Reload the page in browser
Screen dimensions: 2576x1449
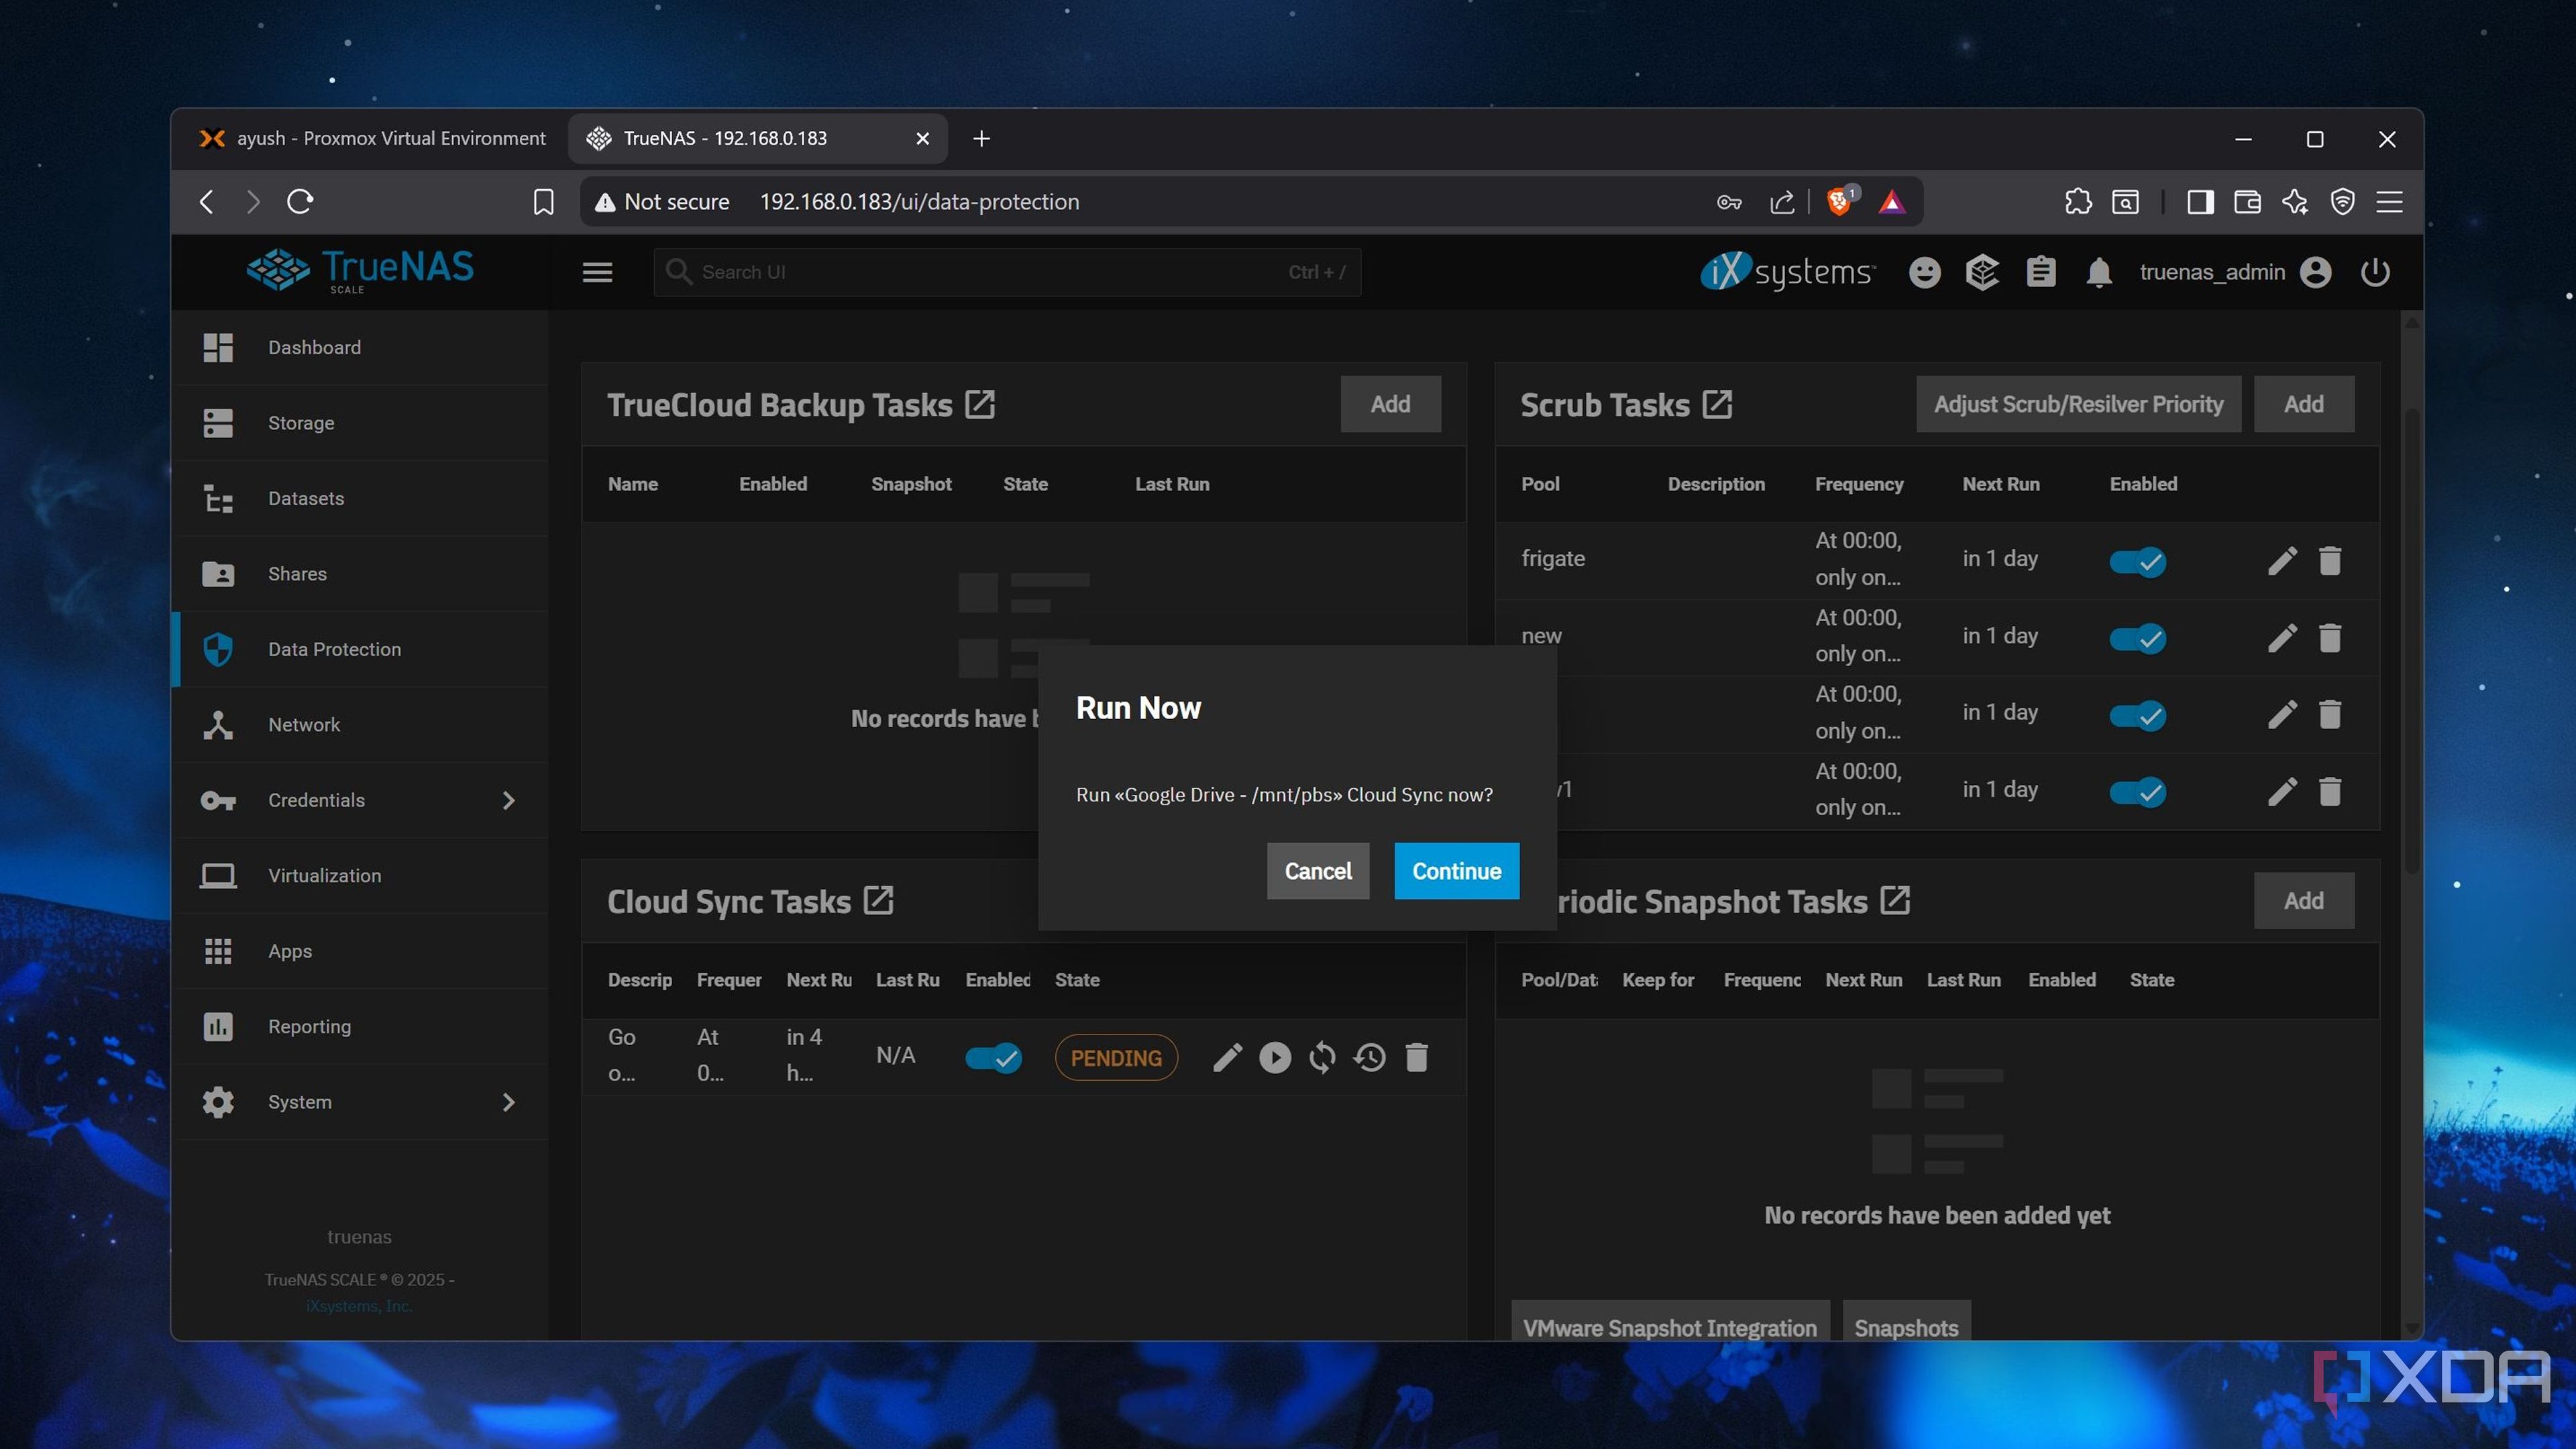[x=300, y=202]
